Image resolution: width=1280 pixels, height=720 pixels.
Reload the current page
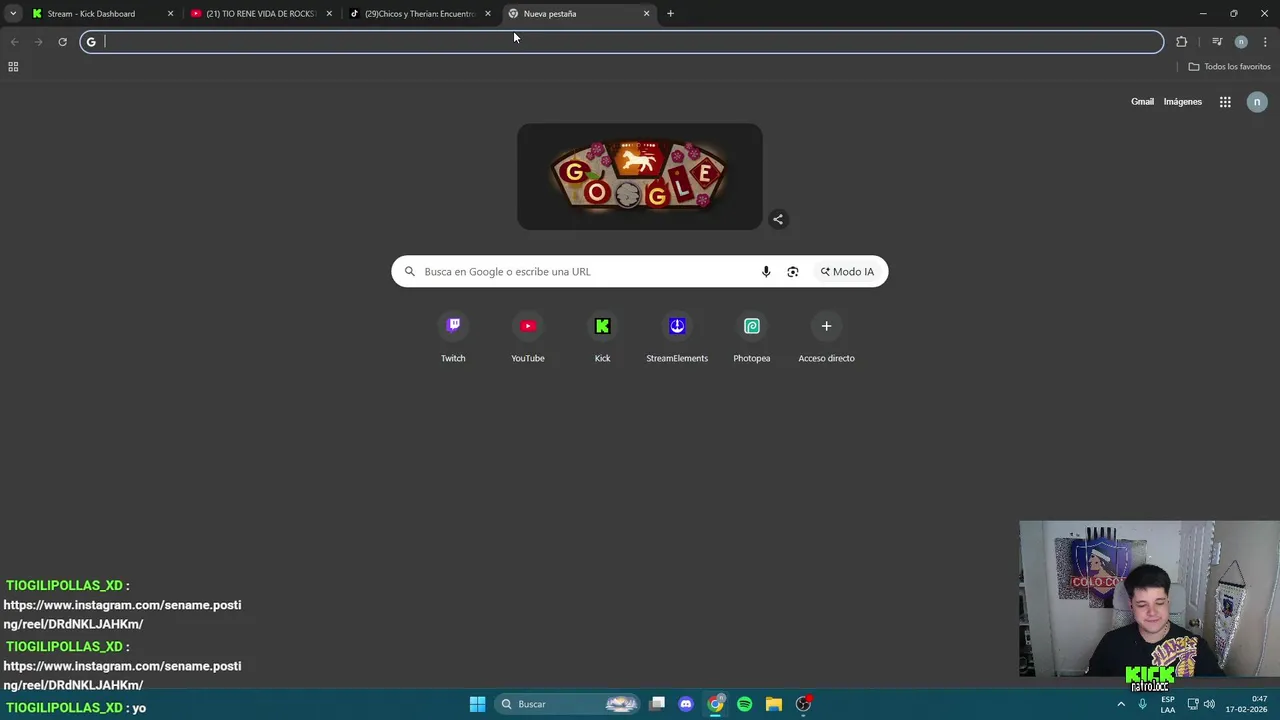click(x=62, y=42)
